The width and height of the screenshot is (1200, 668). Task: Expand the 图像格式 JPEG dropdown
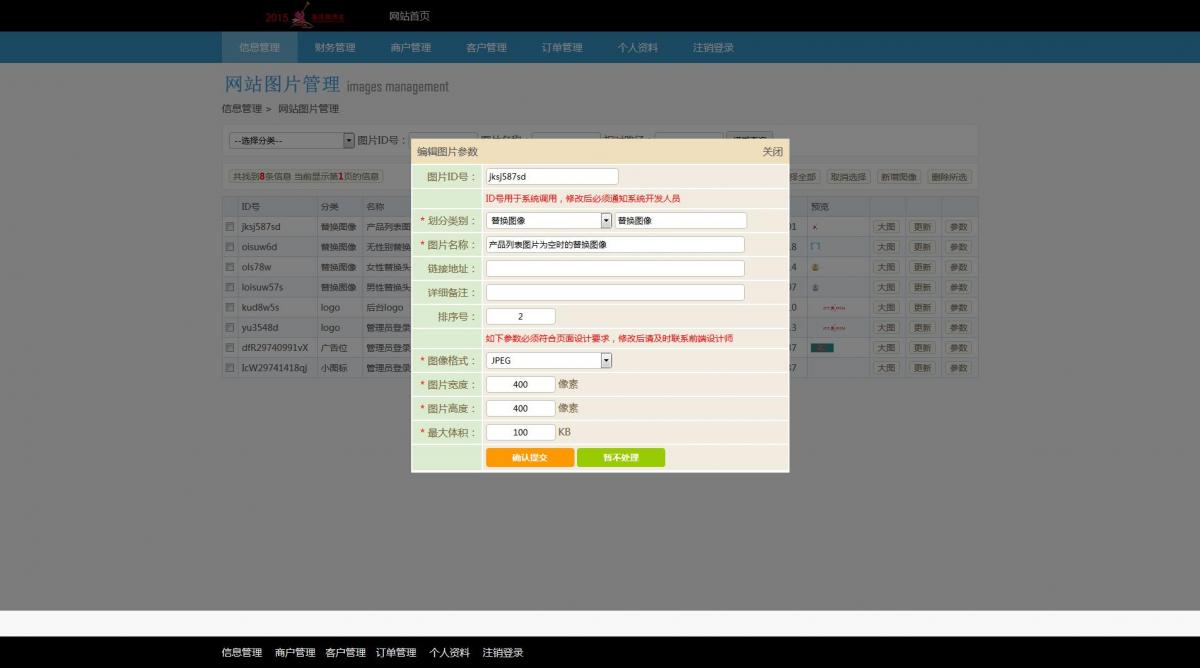point(548,360)
